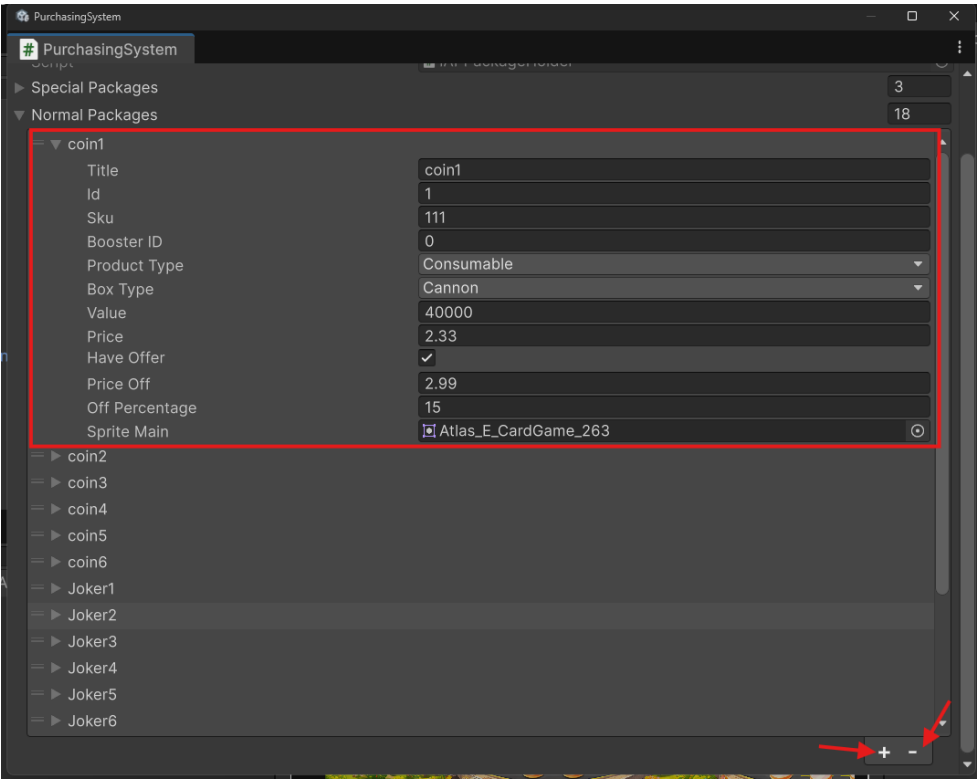
Task: Expand the Joker1 entry
Action: click(x=56, y=588)
